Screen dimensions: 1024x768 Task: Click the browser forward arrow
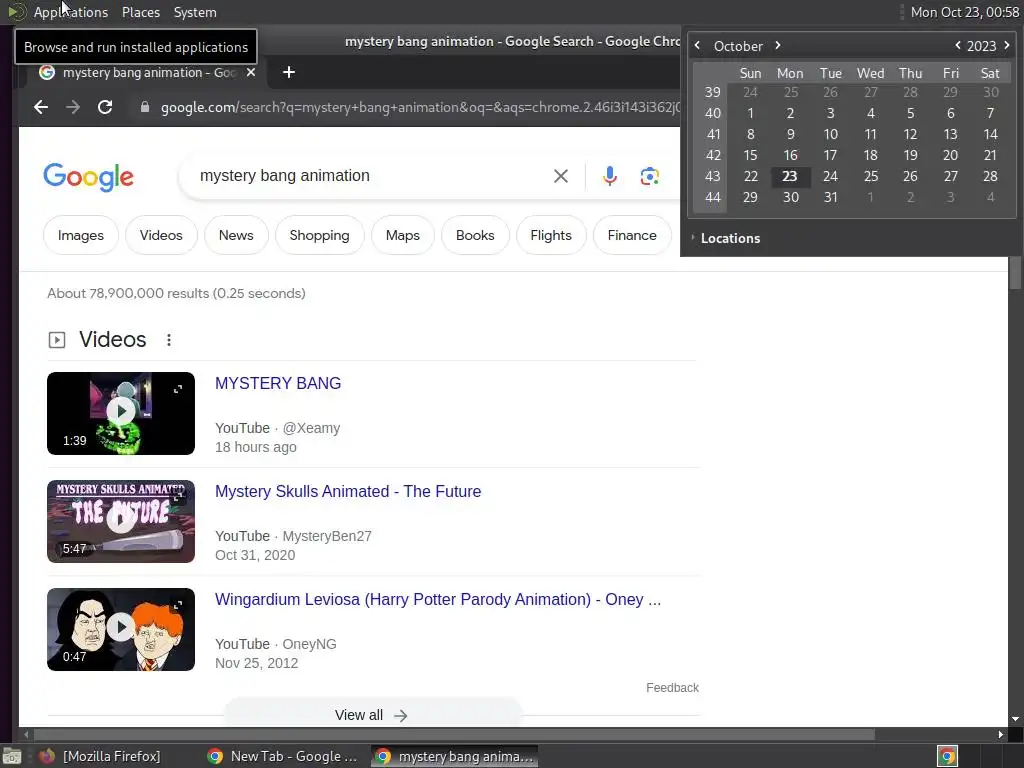coord(72,107)
